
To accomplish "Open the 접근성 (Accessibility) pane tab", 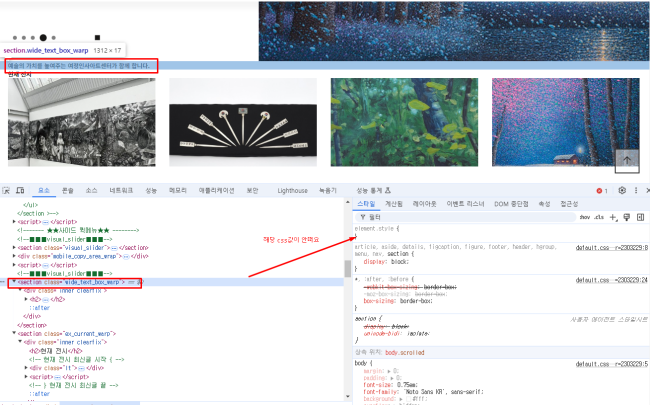I will click(x=569, y=204).
